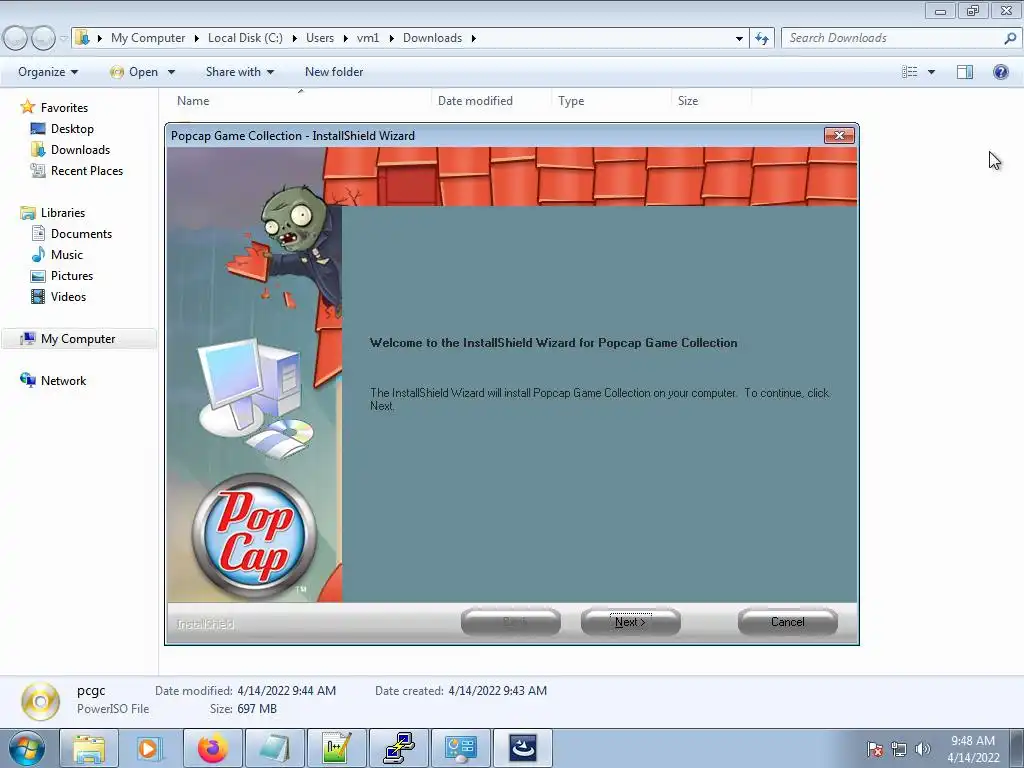Select My Computer in the address breadcrumb
The image size is (1024, 768).
click(x=148, y=38)
